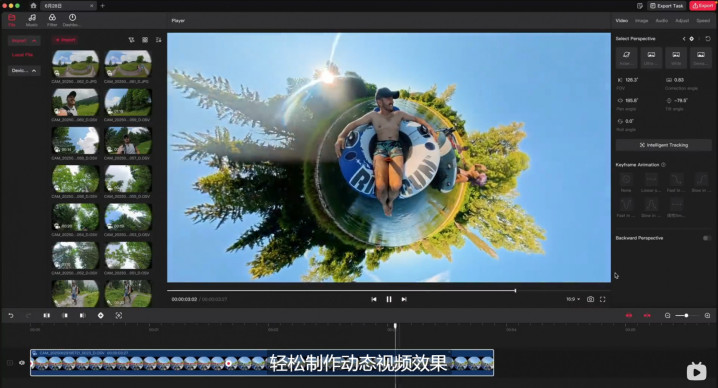This screenshot has width=718, height=388.
Task: Edit the roll angle value 0.0°
Action: (629, 121)
